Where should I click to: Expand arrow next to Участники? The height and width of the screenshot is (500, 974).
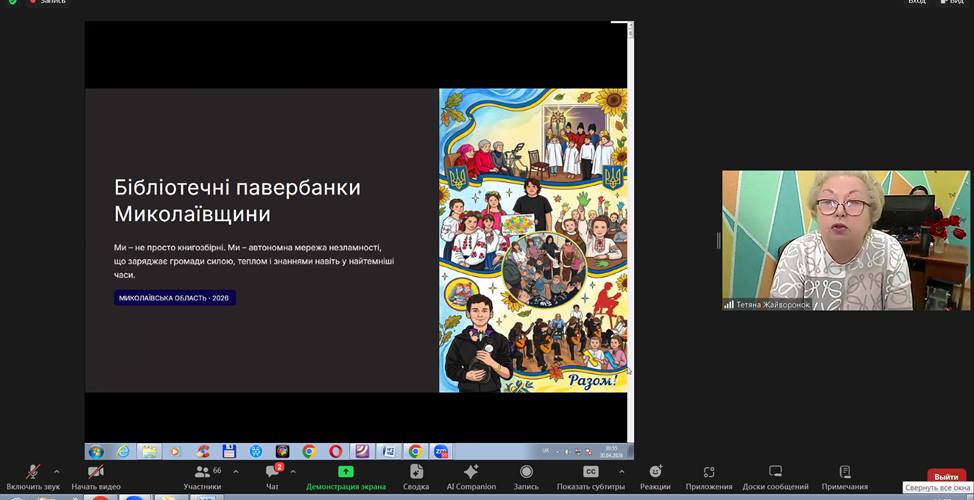tap(235, 471)
